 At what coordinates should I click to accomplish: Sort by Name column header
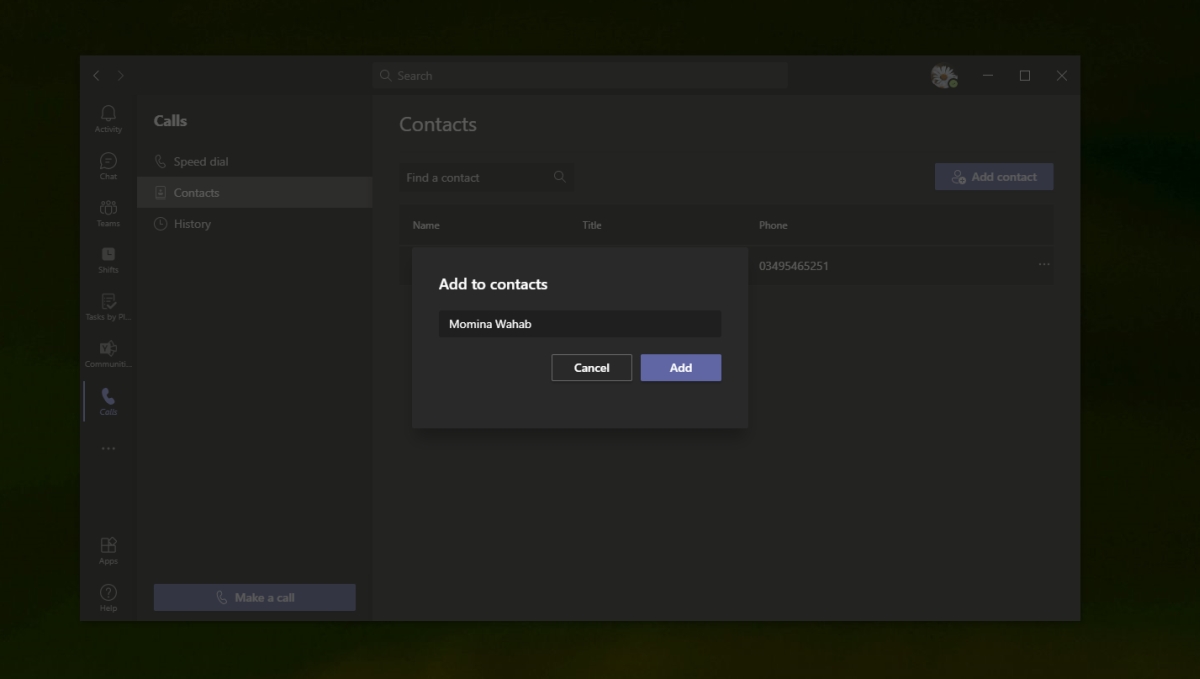(x=426, y=225)
